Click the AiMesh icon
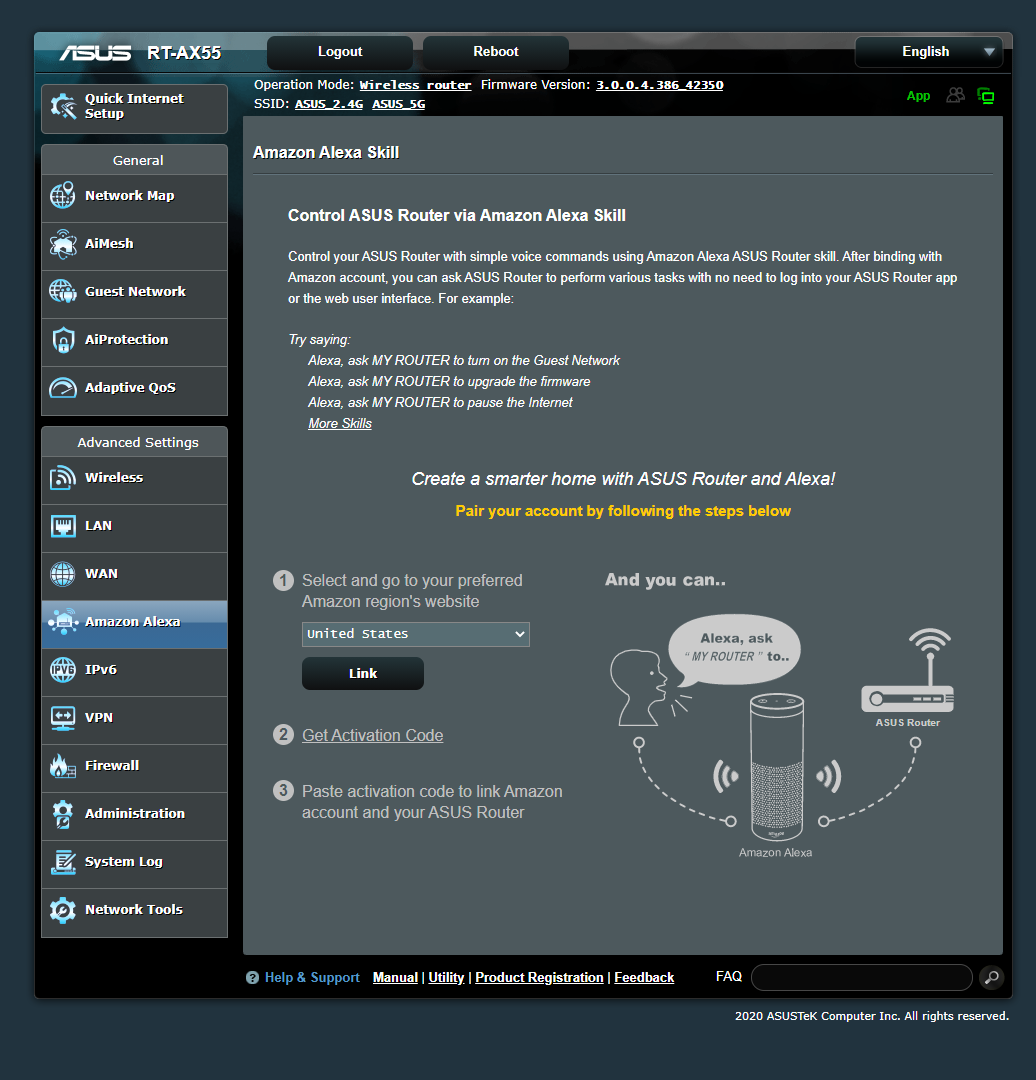Image resolution: width=1036 pixels, height=1080 pixels. coord(63,244)
